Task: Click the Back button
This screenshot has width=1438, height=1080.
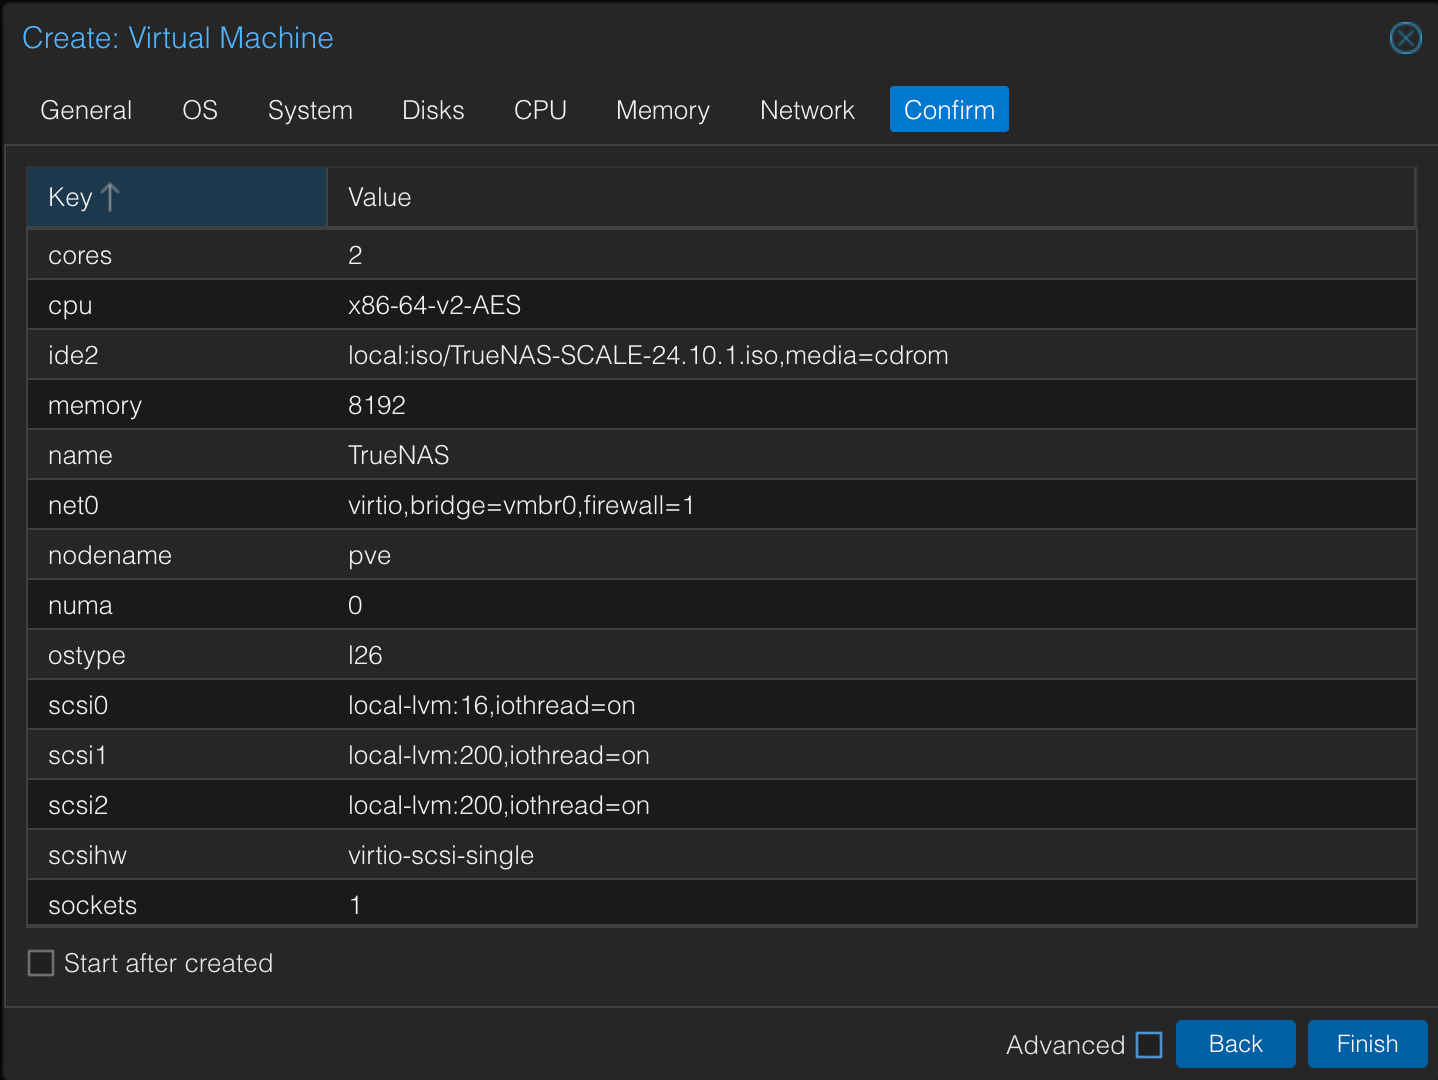Action: click(x=1235, y=1044)
